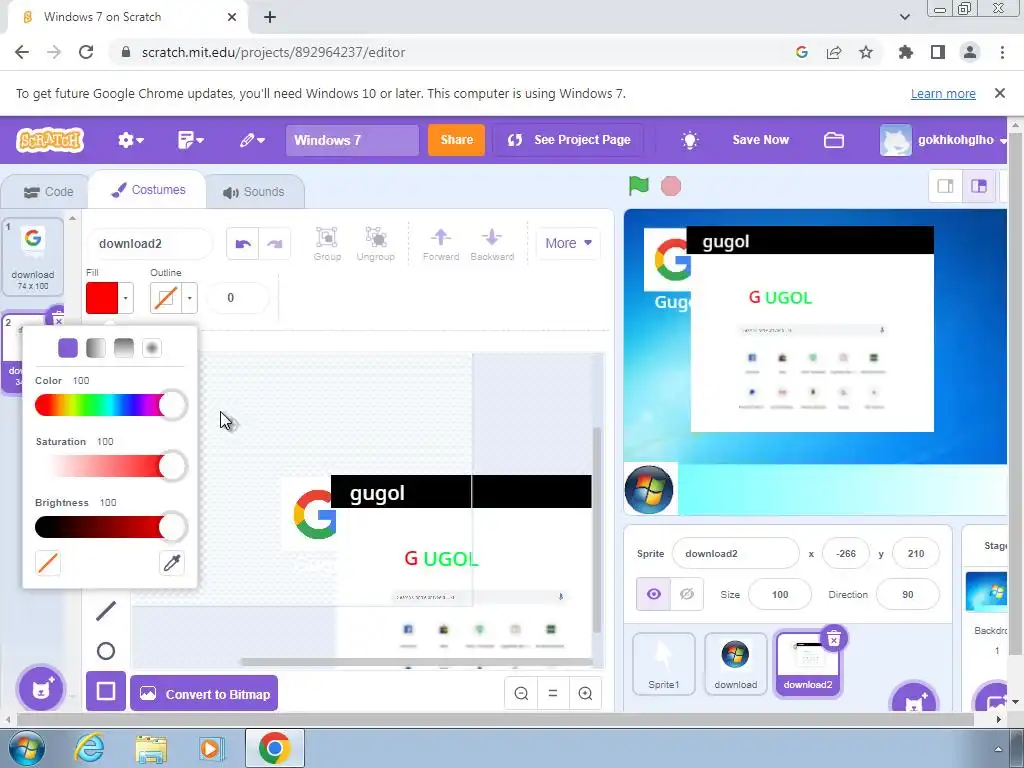Click the Brightness slider handle
This screenshot has height=768, width=1024.
pyautogui.click(x=172, y=527)
